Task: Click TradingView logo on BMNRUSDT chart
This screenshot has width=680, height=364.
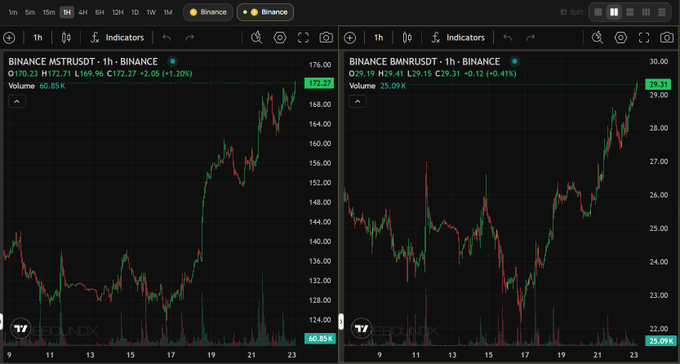Action: (361, 329)
